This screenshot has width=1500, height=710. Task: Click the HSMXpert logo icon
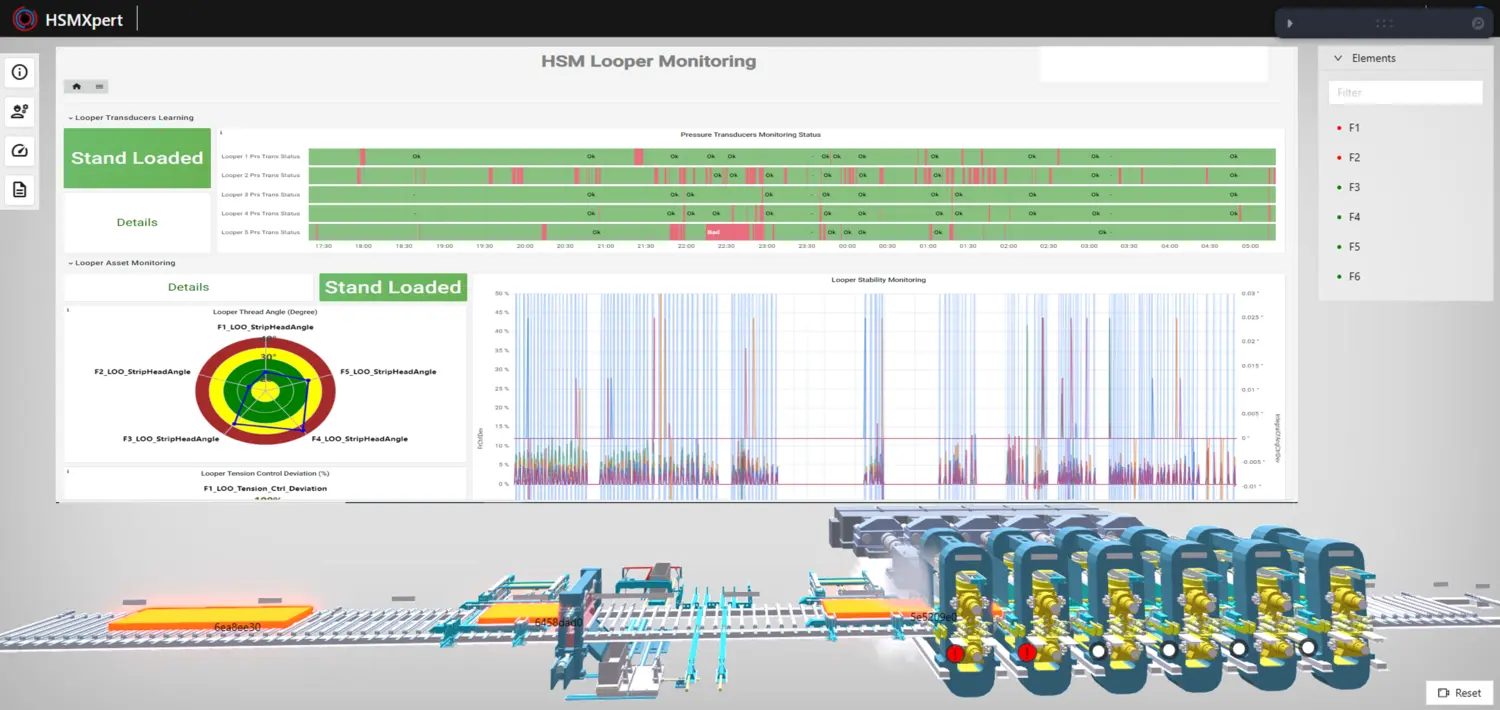(x=24, y=19)
